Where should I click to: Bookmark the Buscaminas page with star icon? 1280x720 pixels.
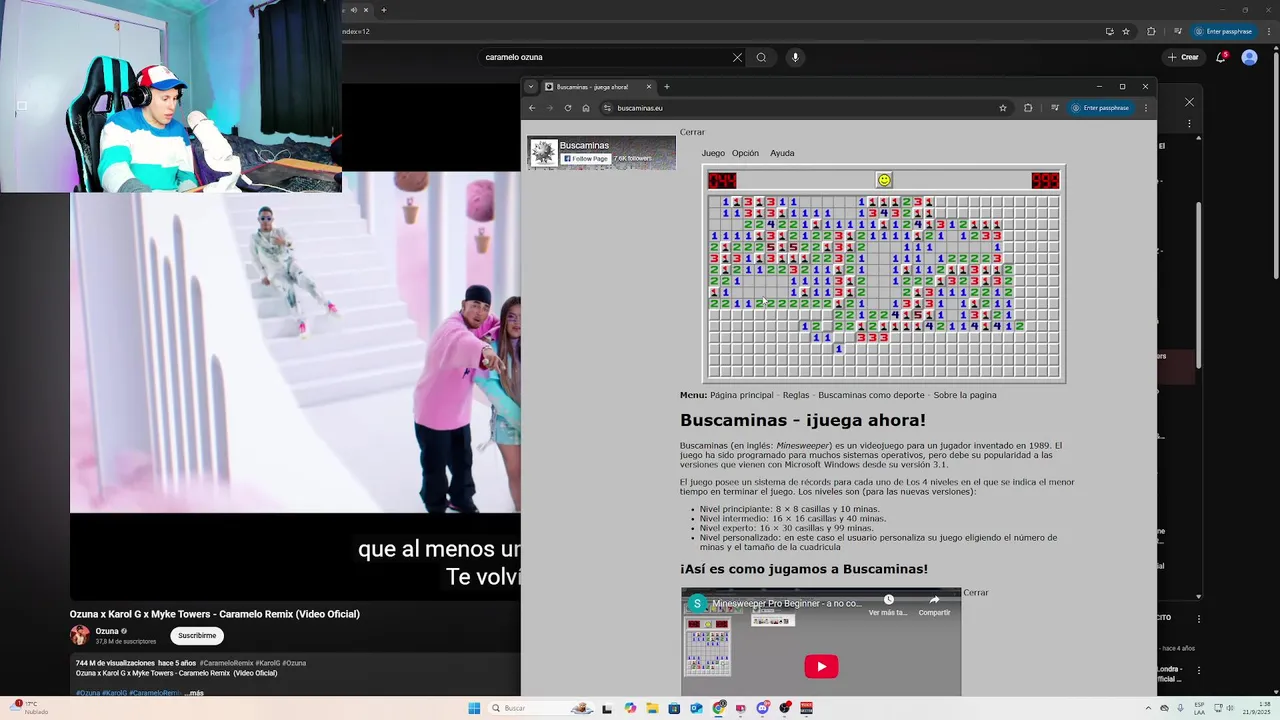point(1003,108)
